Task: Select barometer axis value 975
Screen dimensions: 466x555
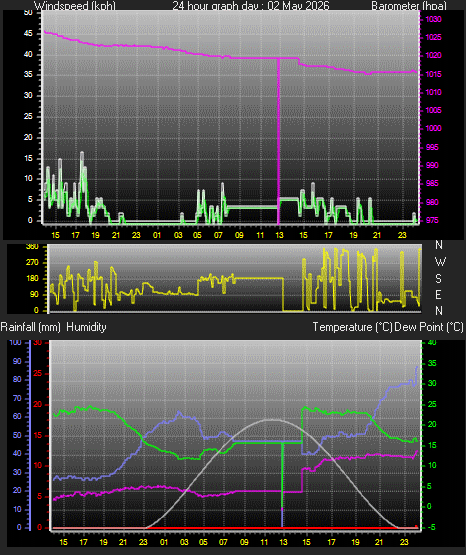Action: pos(432,221)
